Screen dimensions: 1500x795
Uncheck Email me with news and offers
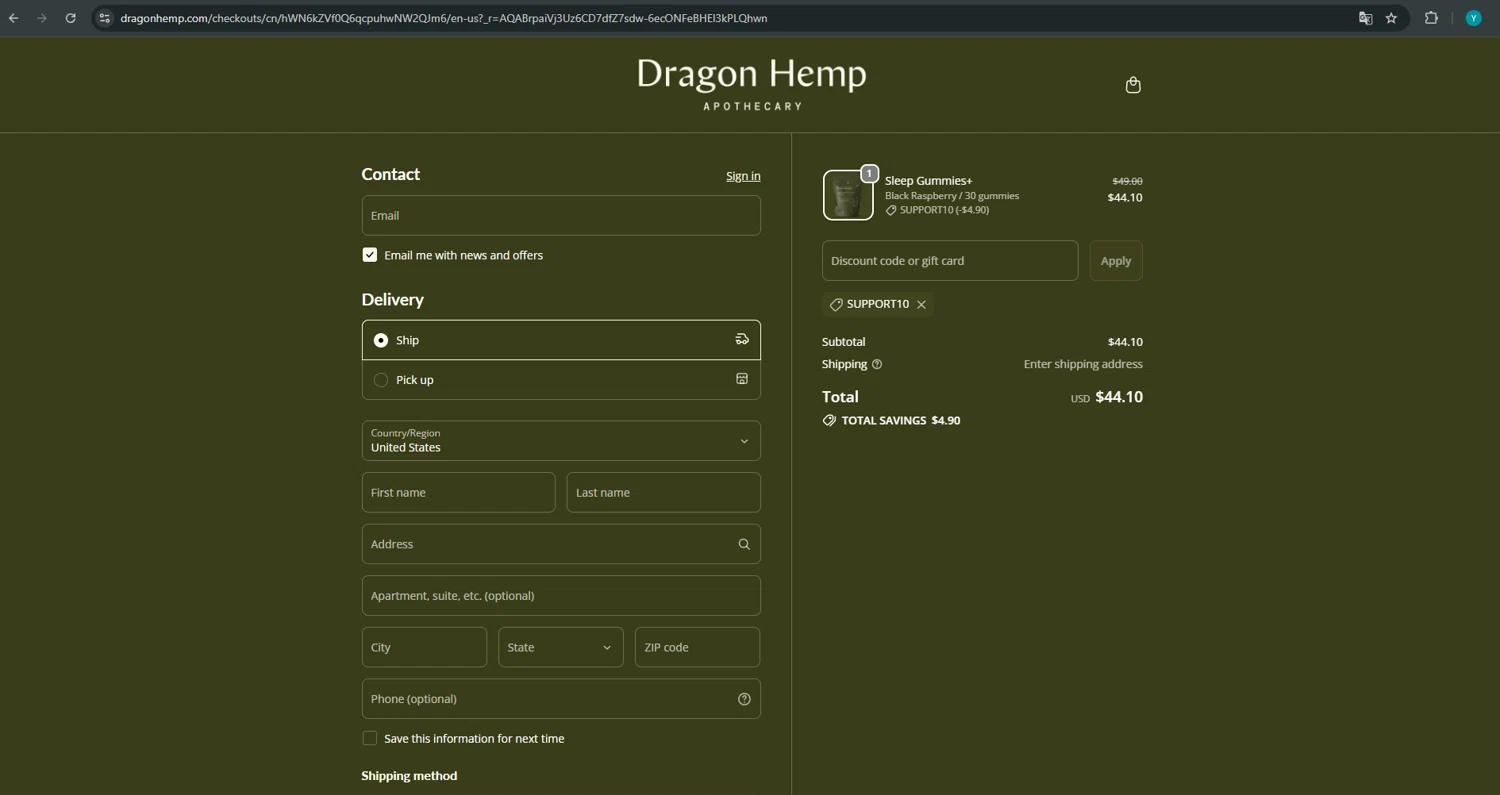370,255
